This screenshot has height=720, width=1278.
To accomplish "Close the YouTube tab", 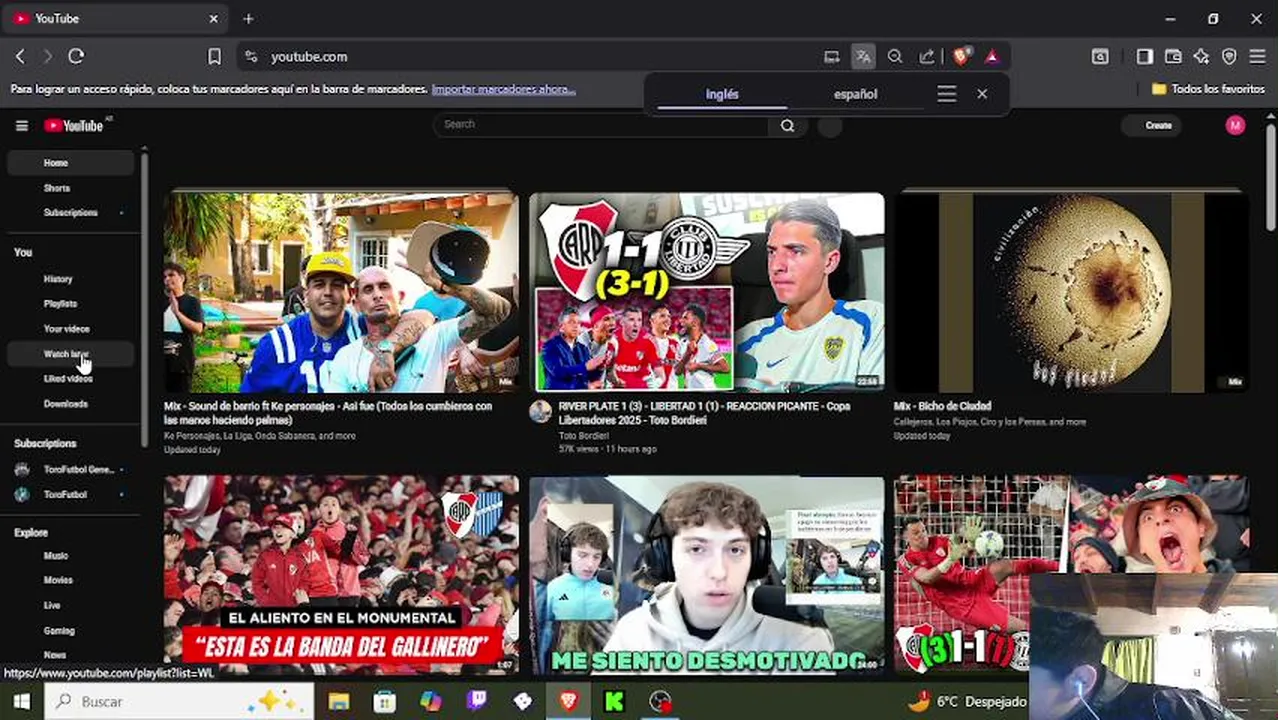I will (x=213, y=18).
